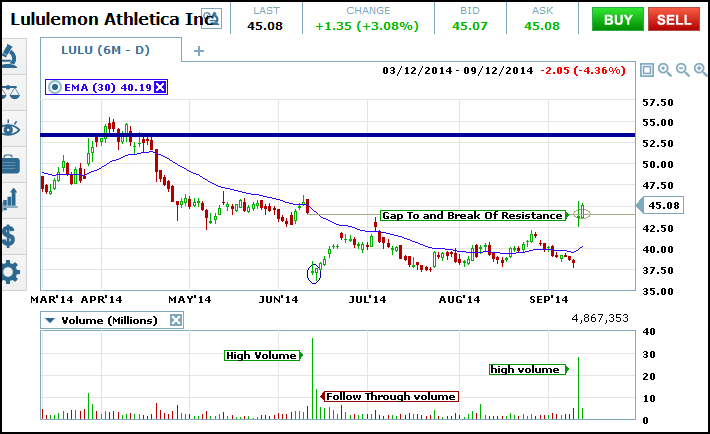Remove the EMA (30) indicator with X

click(x=160, y=87)
